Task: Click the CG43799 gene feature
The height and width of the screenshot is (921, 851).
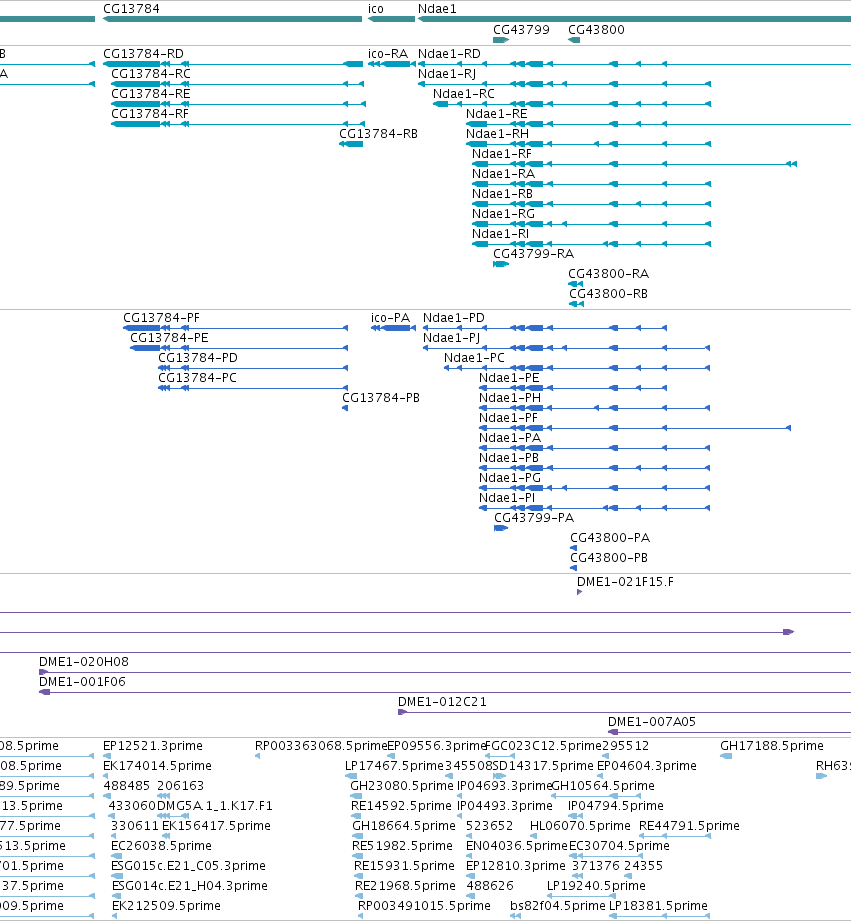Action: click(x=501, y=40)
